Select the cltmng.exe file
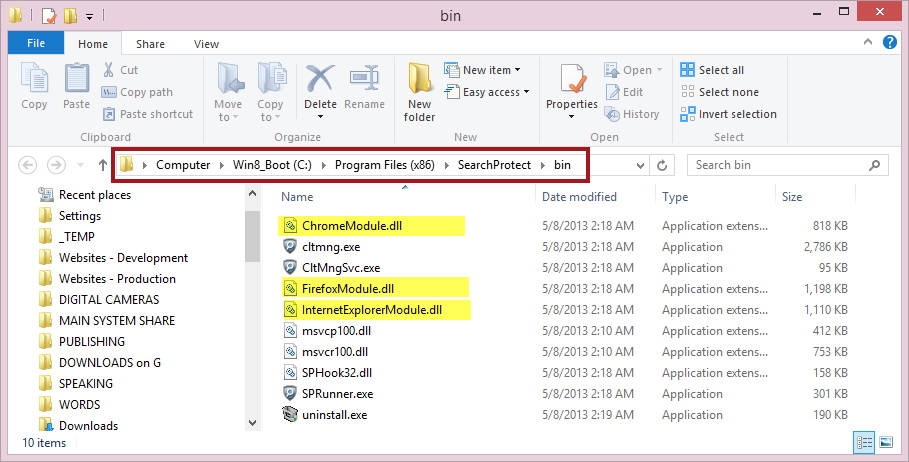The height and width of the screenshot is (462, 909). click(x=321, y=248)
